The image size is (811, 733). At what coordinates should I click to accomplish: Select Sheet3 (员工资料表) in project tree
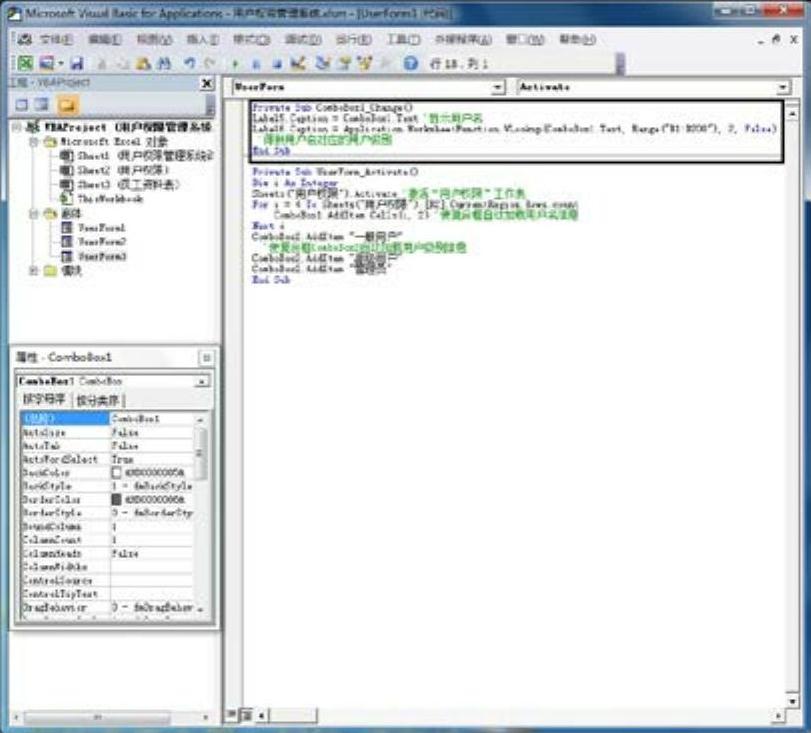[x=120, y=184]
